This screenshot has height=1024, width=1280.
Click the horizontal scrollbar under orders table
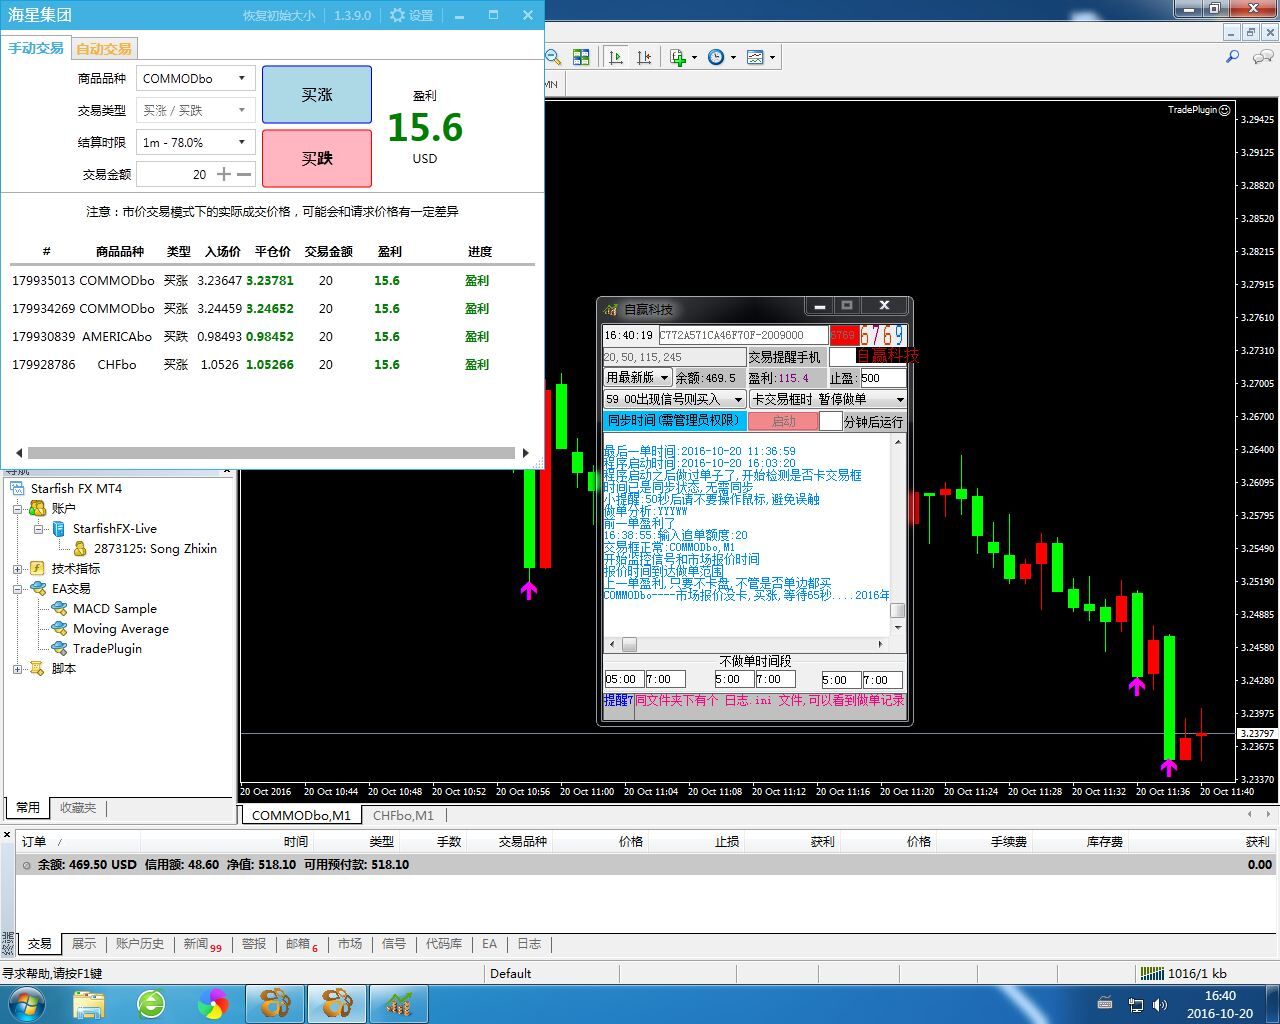pos(271,452)
